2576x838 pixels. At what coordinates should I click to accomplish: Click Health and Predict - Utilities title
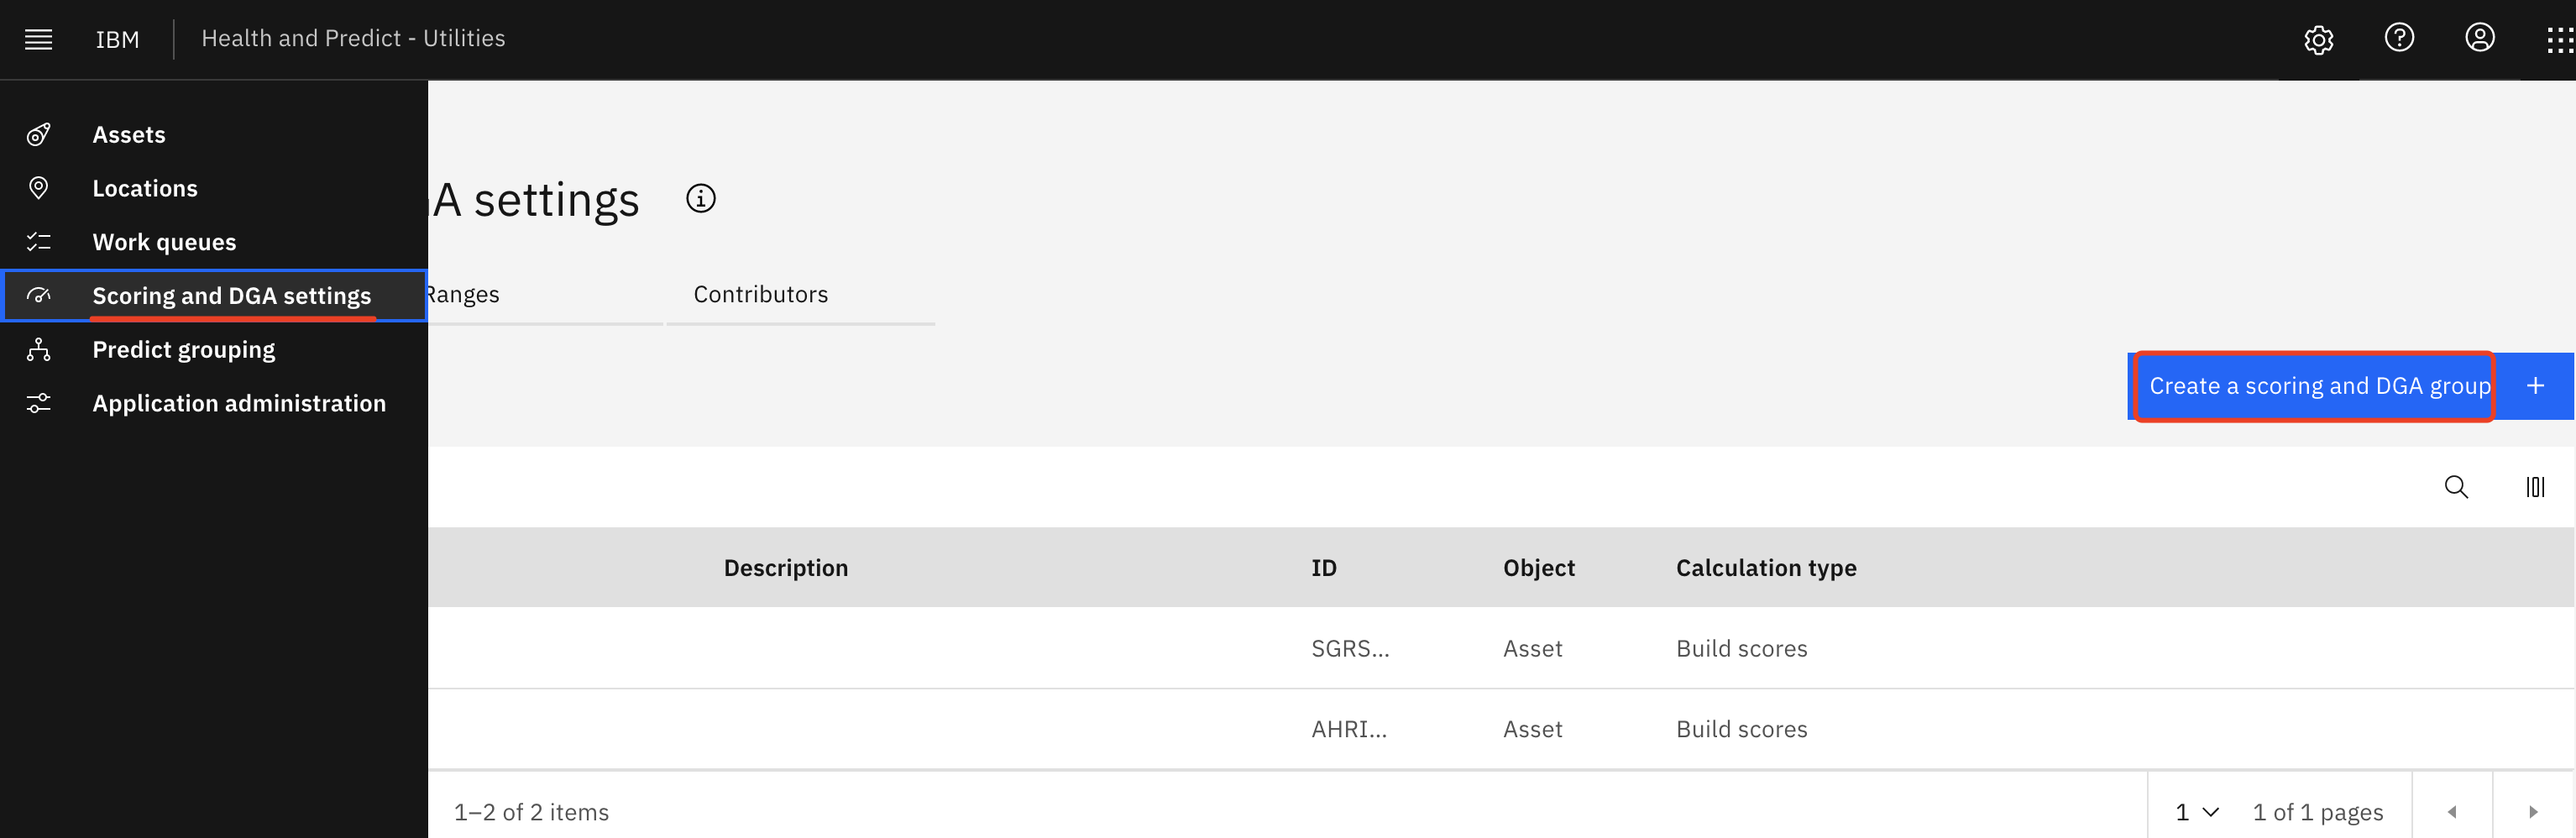tap(353, 38)
